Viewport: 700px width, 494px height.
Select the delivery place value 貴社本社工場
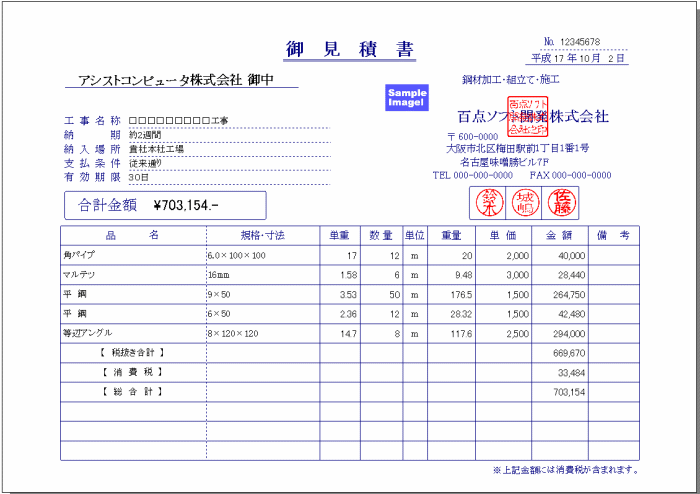156,149
